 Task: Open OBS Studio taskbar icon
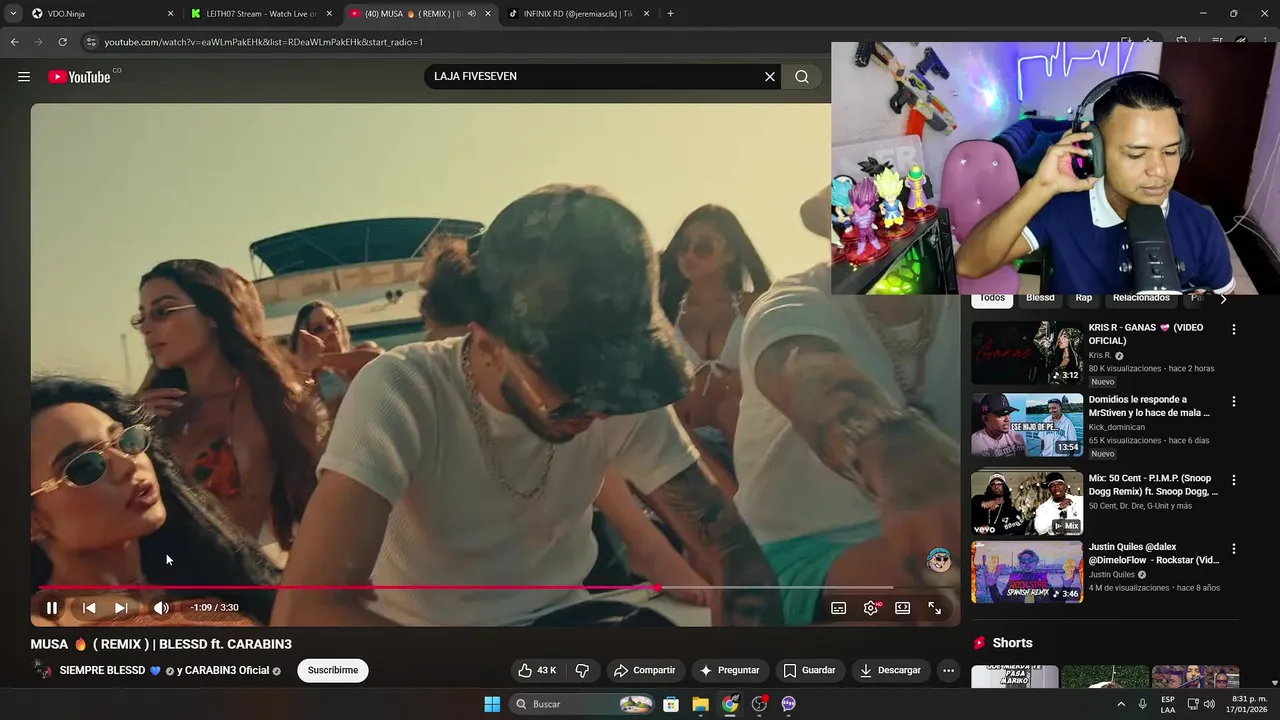(x=759, y=704)
